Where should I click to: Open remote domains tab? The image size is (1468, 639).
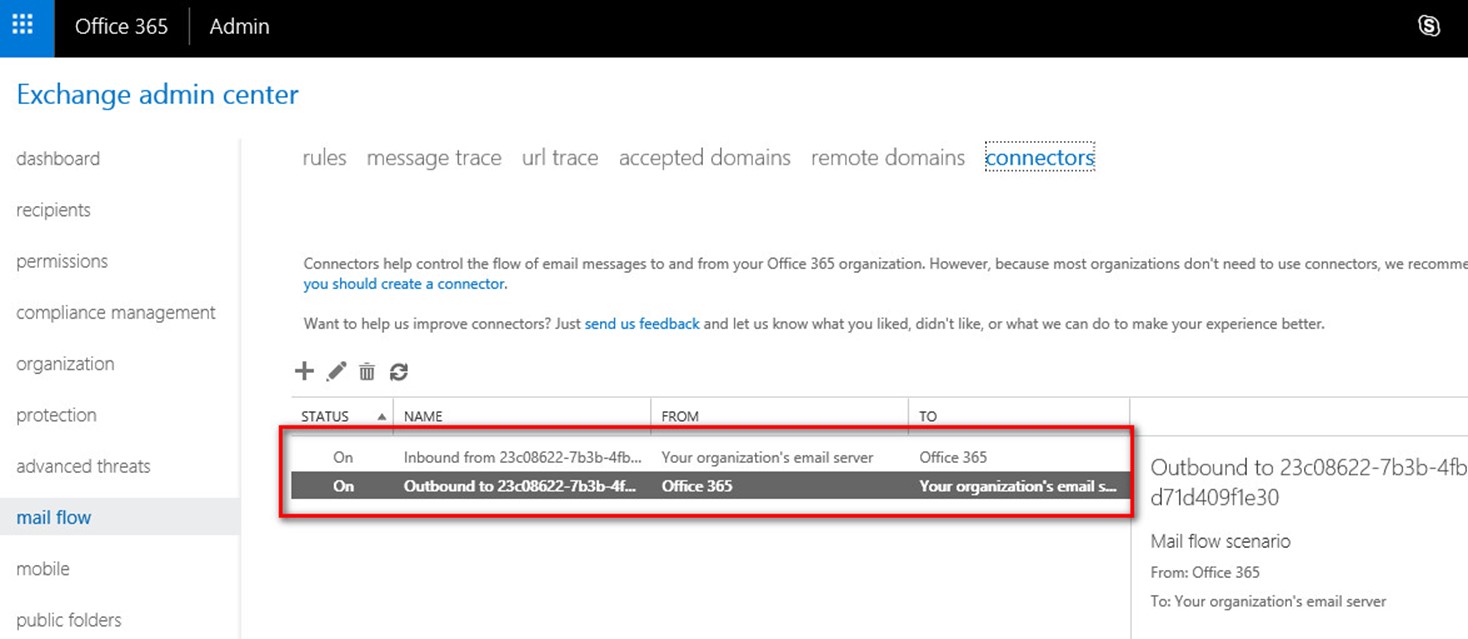point(888,158)
